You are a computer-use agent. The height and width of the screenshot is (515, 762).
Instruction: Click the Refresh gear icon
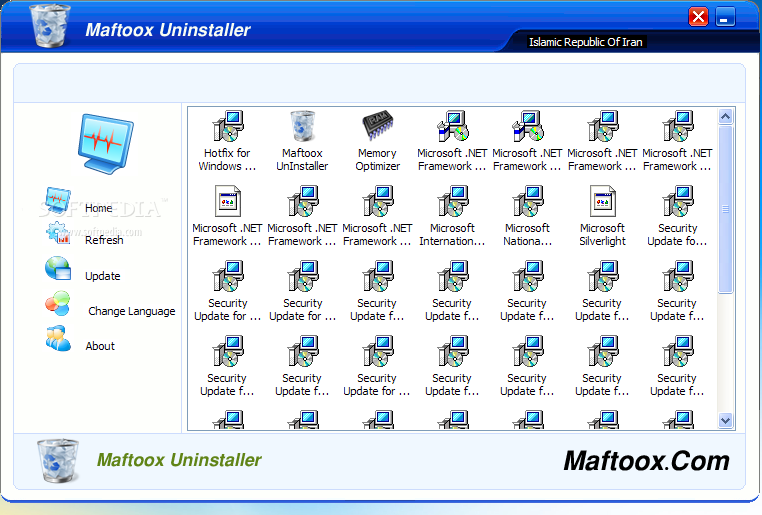[x=58, y=233]
